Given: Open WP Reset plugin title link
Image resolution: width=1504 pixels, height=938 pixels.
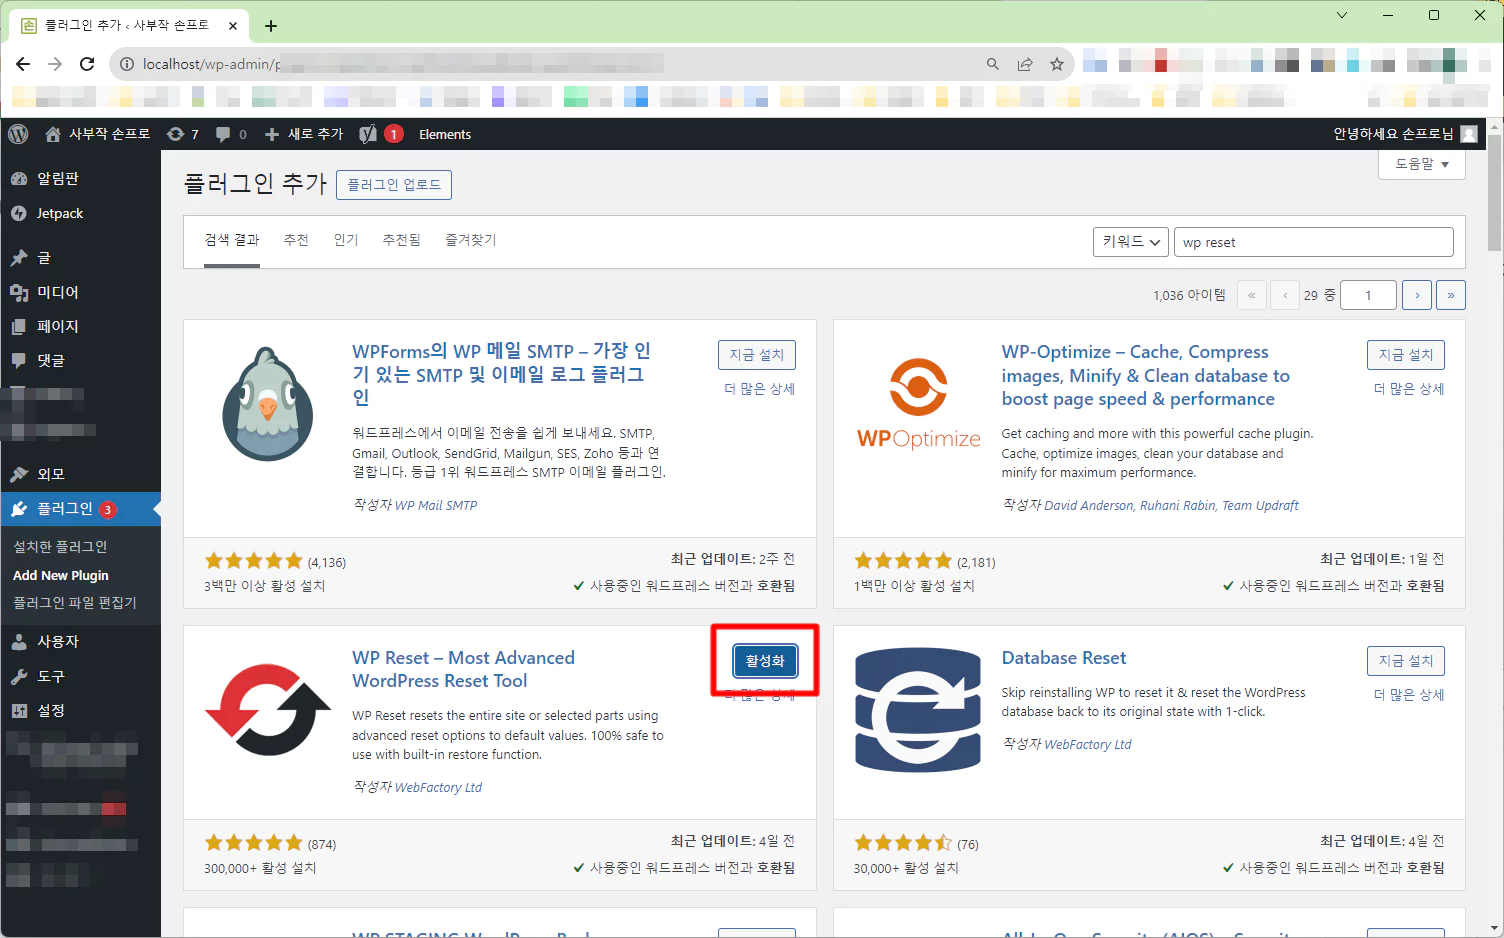Looking at the screenshot, I should pyautogui.click(x=463, y=669).
